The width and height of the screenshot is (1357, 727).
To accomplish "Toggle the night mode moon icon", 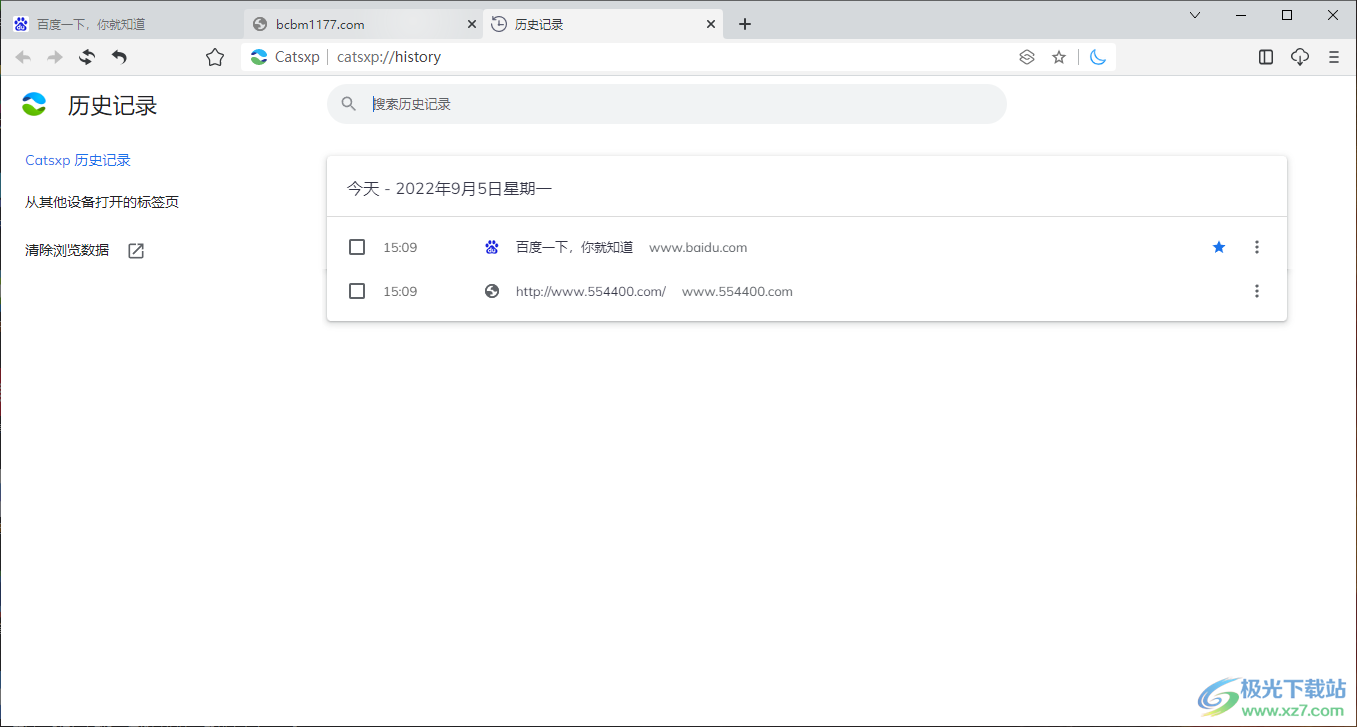I will pos(1098,57).
